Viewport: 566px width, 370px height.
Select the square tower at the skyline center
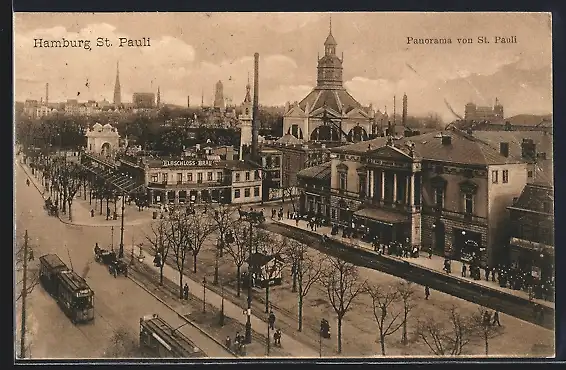[x=219, y=94]
